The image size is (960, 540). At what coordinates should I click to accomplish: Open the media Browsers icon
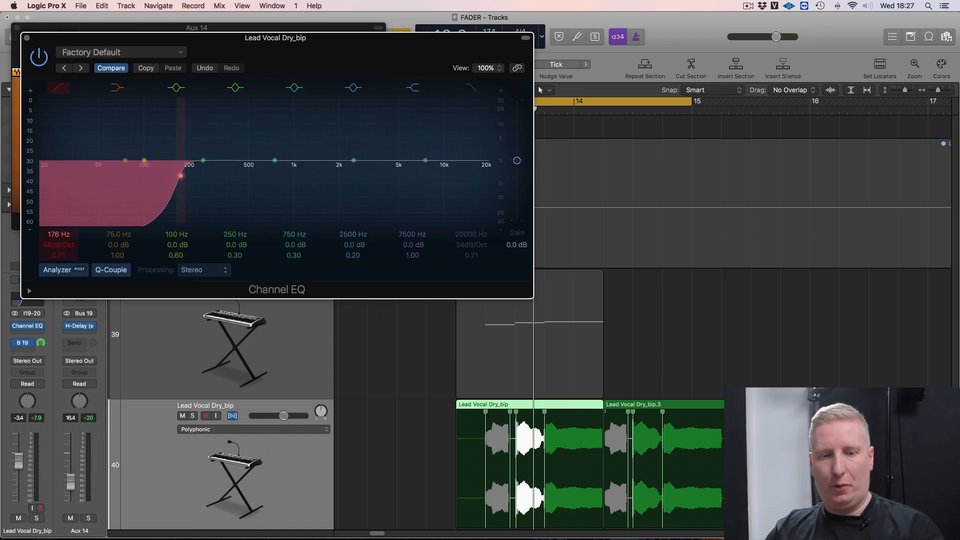[947, 37]
